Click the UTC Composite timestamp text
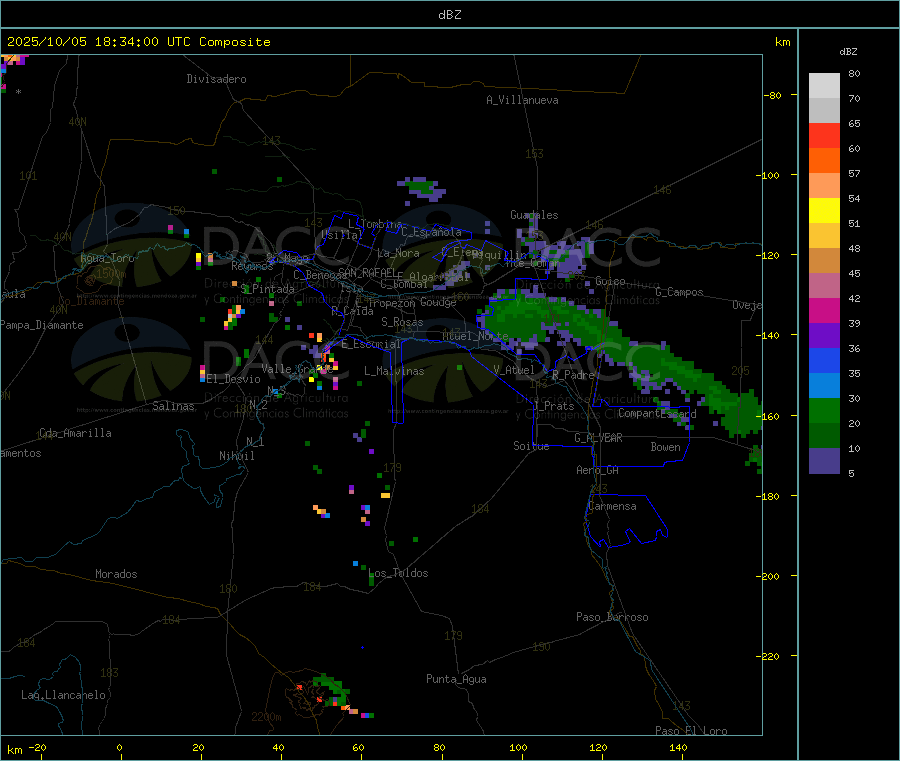Screen dimensions: 900x761 click(x=139, y=42)
